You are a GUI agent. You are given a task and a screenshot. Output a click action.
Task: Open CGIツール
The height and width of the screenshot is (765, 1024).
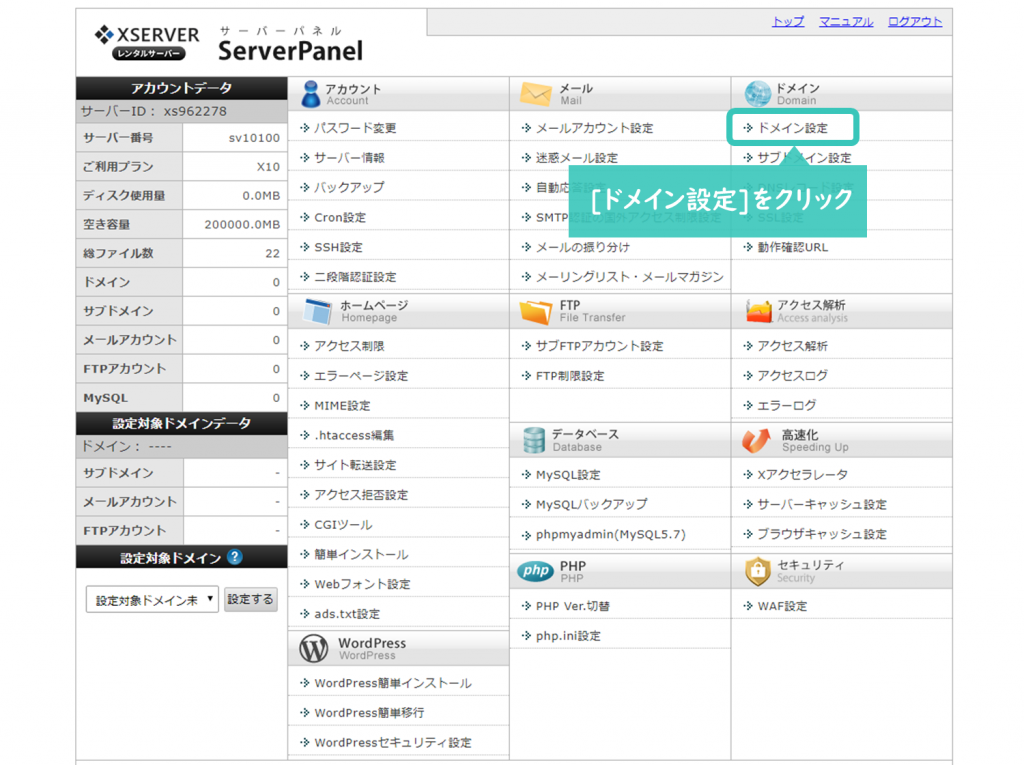click(x=344, y=525)
